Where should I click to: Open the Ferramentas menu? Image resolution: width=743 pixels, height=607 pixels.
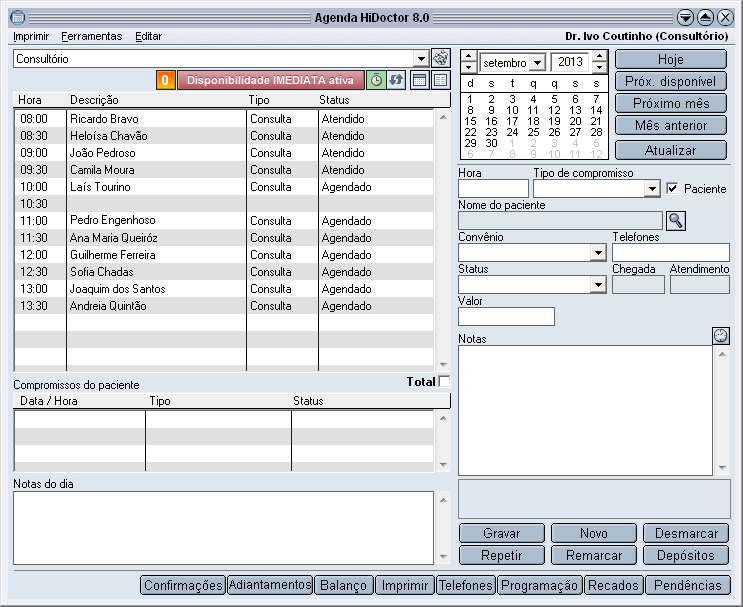(91, 36)
